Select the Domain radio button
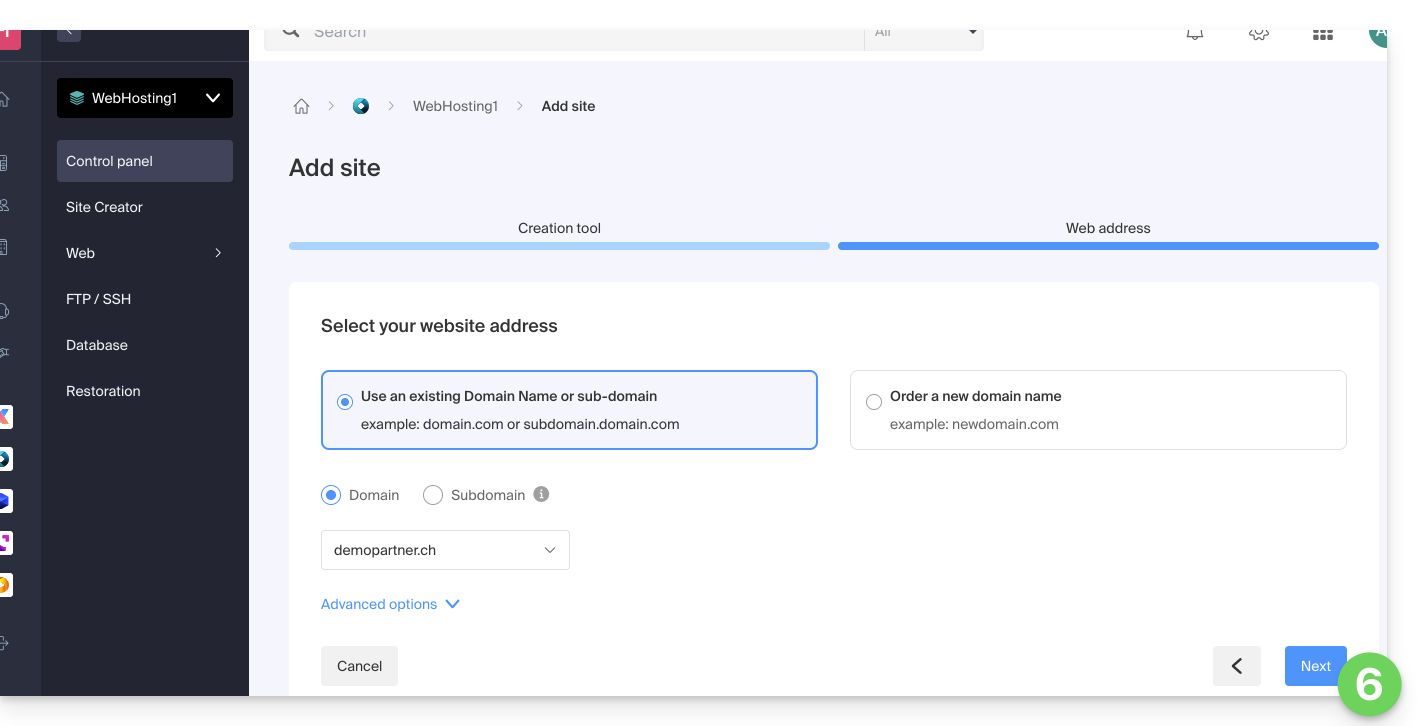This screenshot has width=1417, height=726. 331,495
